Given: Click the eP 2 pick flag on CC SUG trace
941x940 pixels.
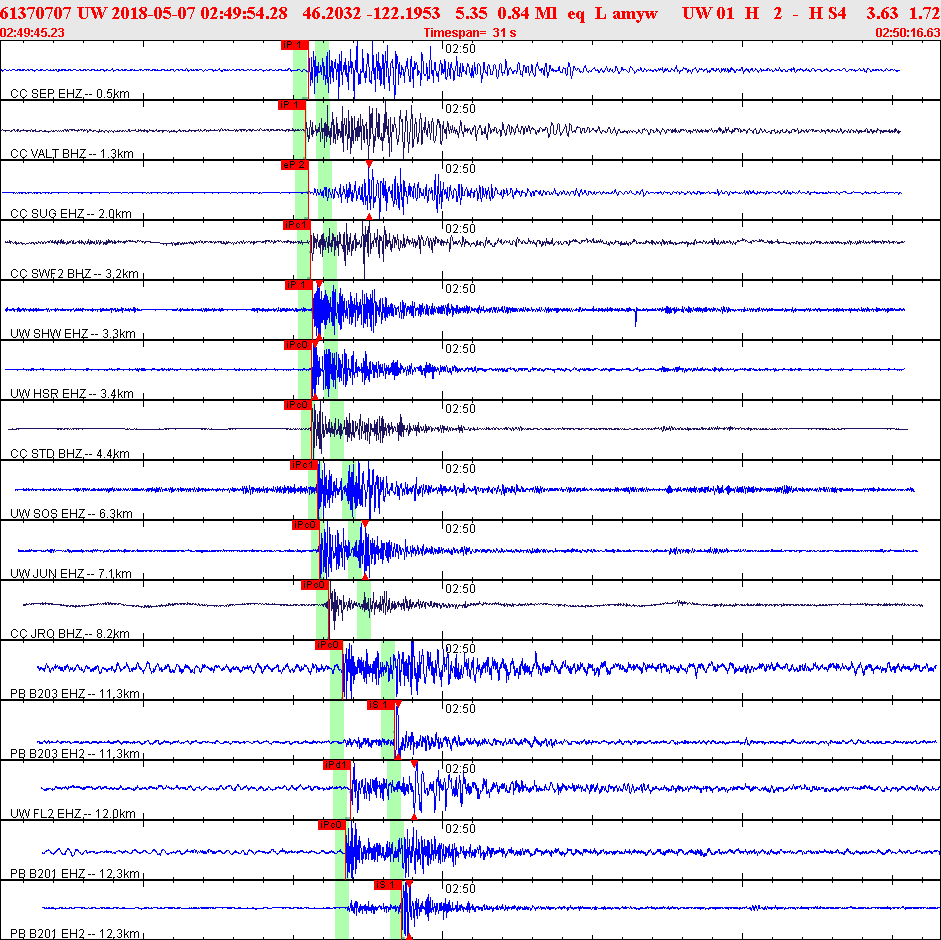Looking at the screenshot, I should 295,165.
